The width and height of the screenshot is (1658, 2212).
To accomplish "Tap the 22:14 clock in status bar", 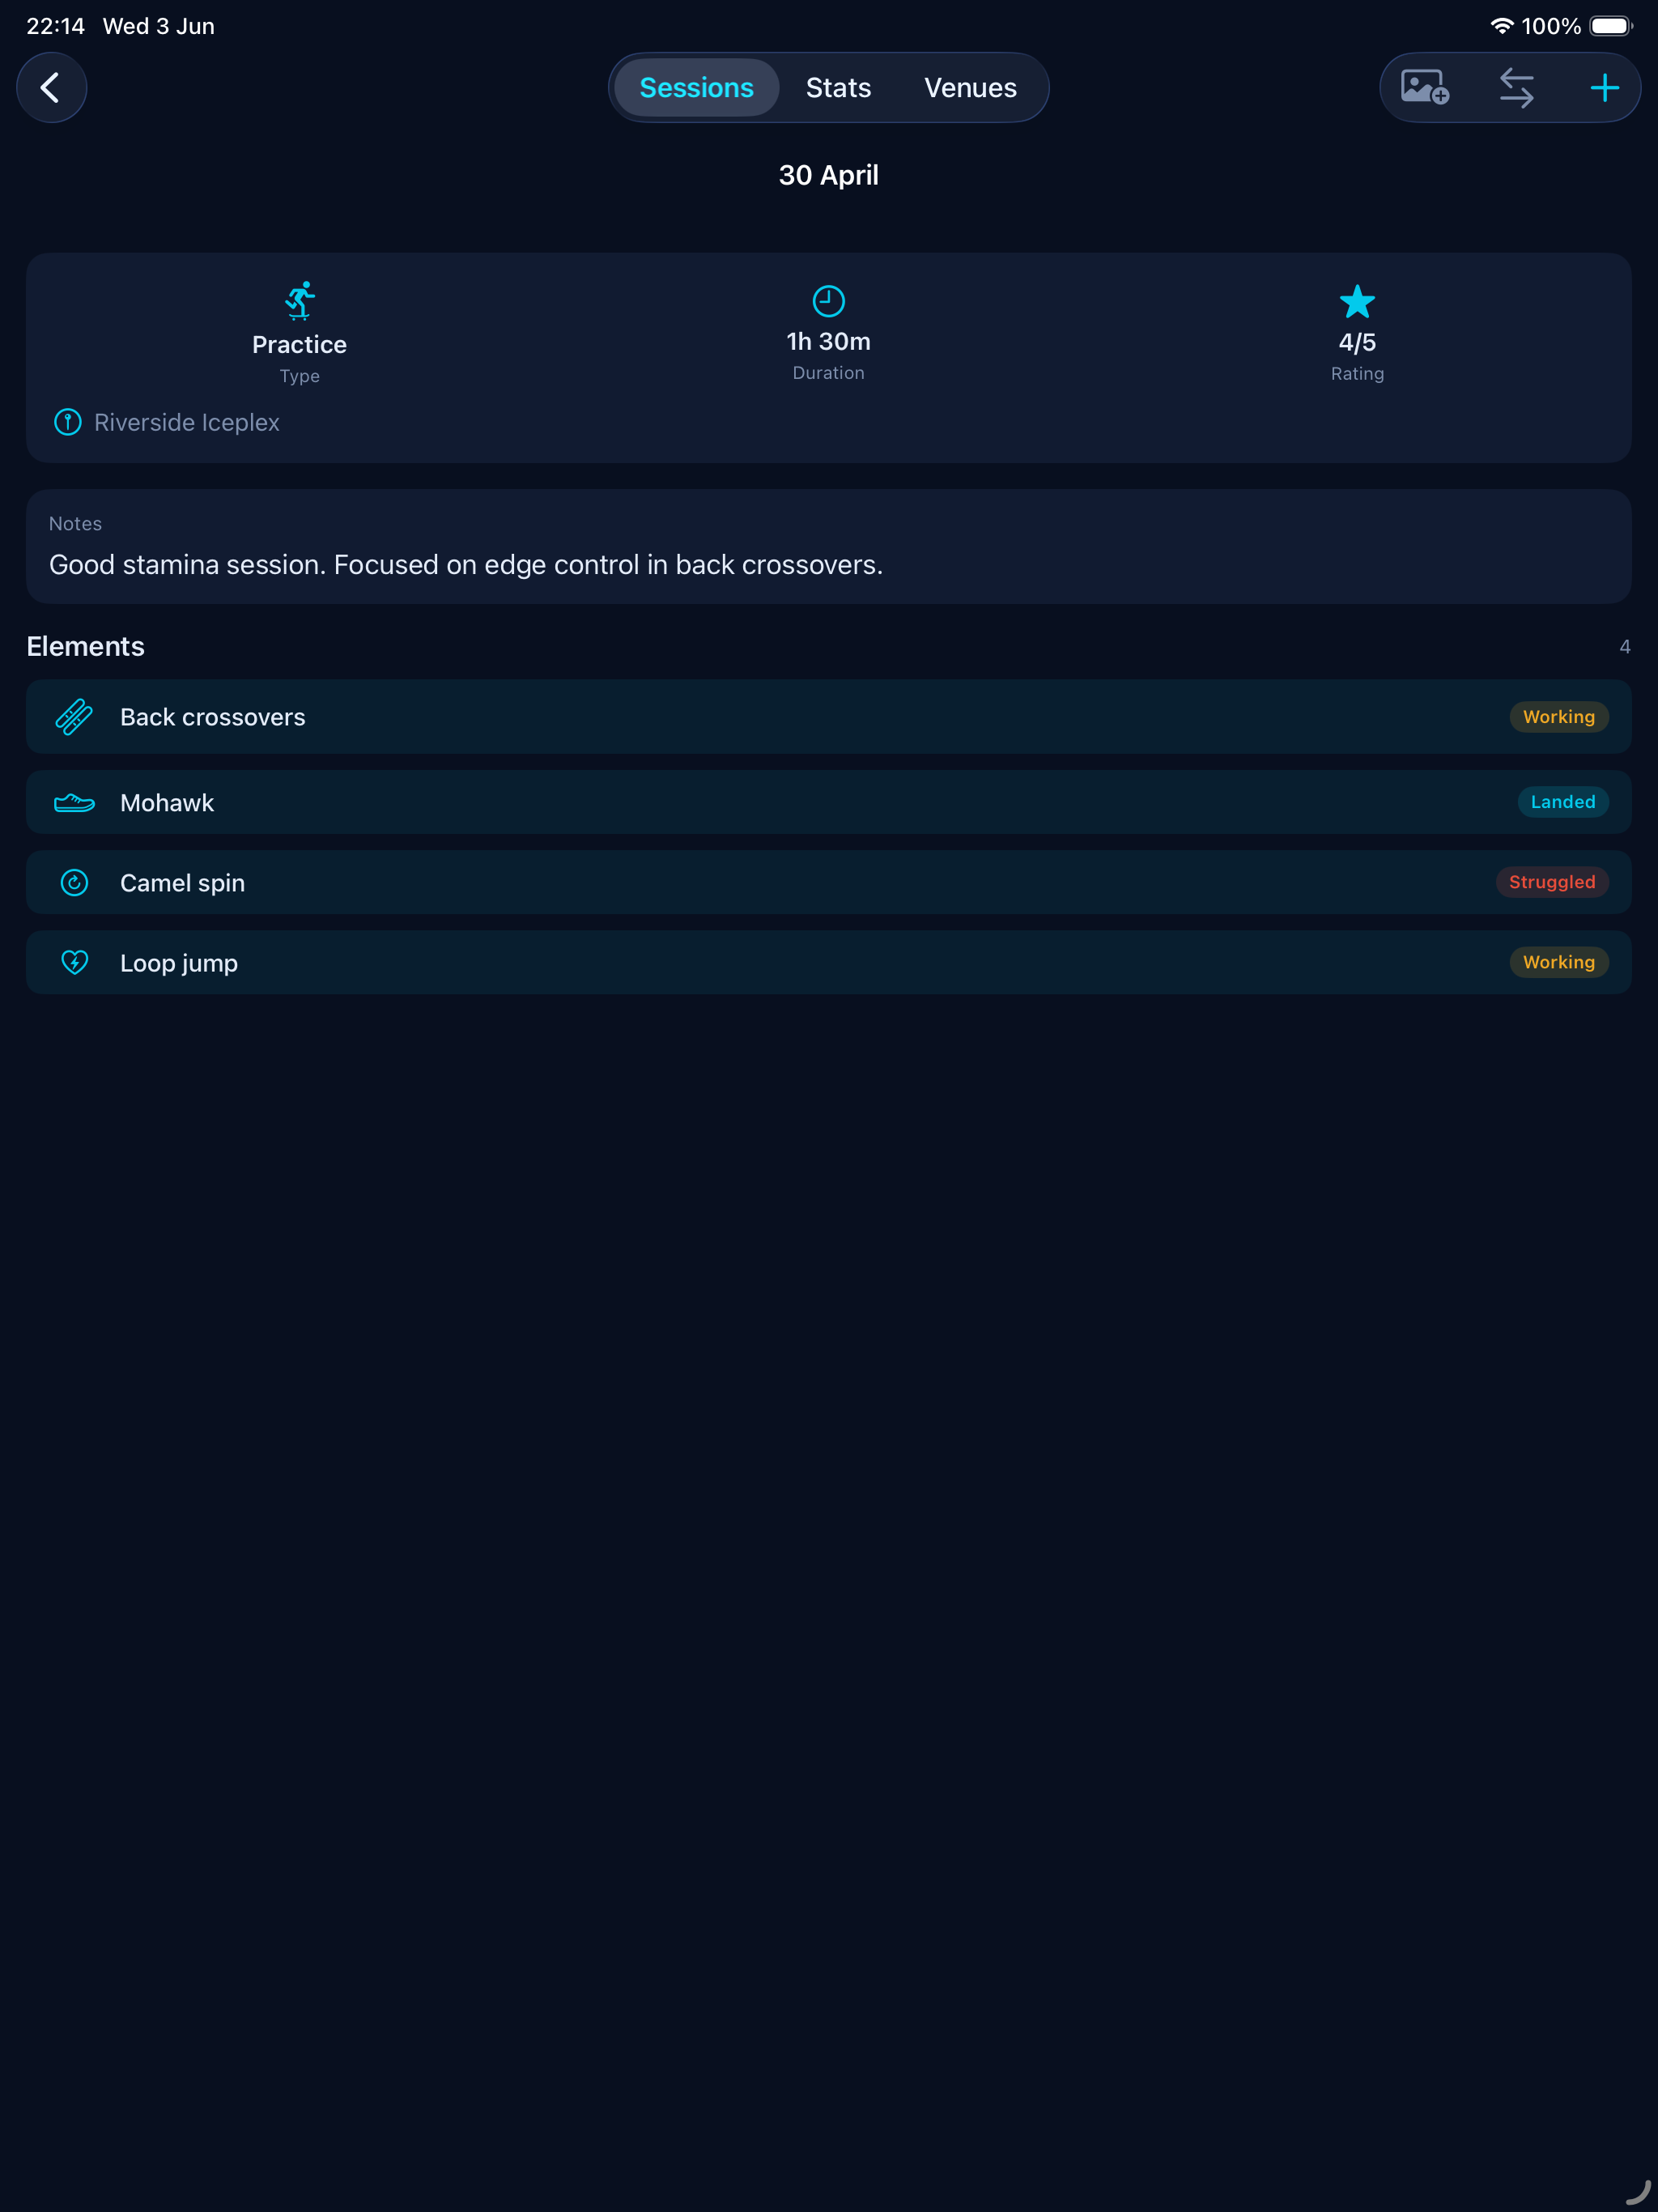I will coord(56,26).
